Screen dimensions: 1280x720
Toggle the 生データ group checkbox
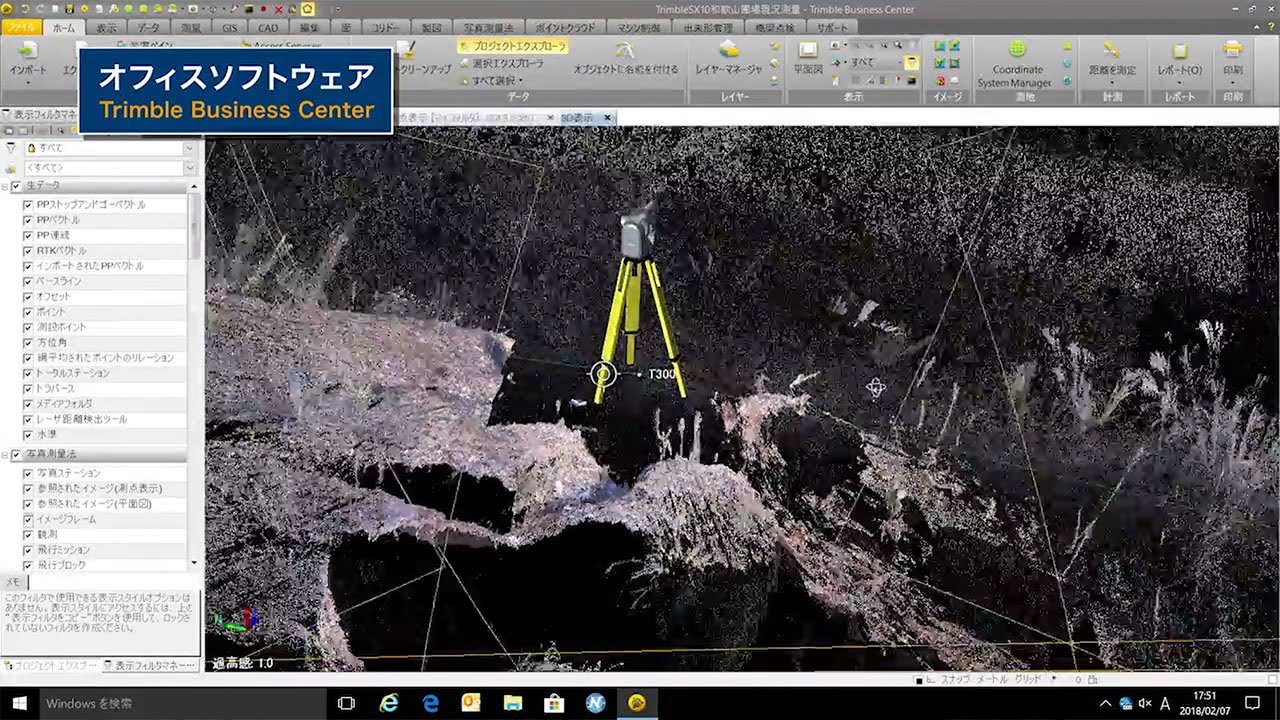(16, 187)
